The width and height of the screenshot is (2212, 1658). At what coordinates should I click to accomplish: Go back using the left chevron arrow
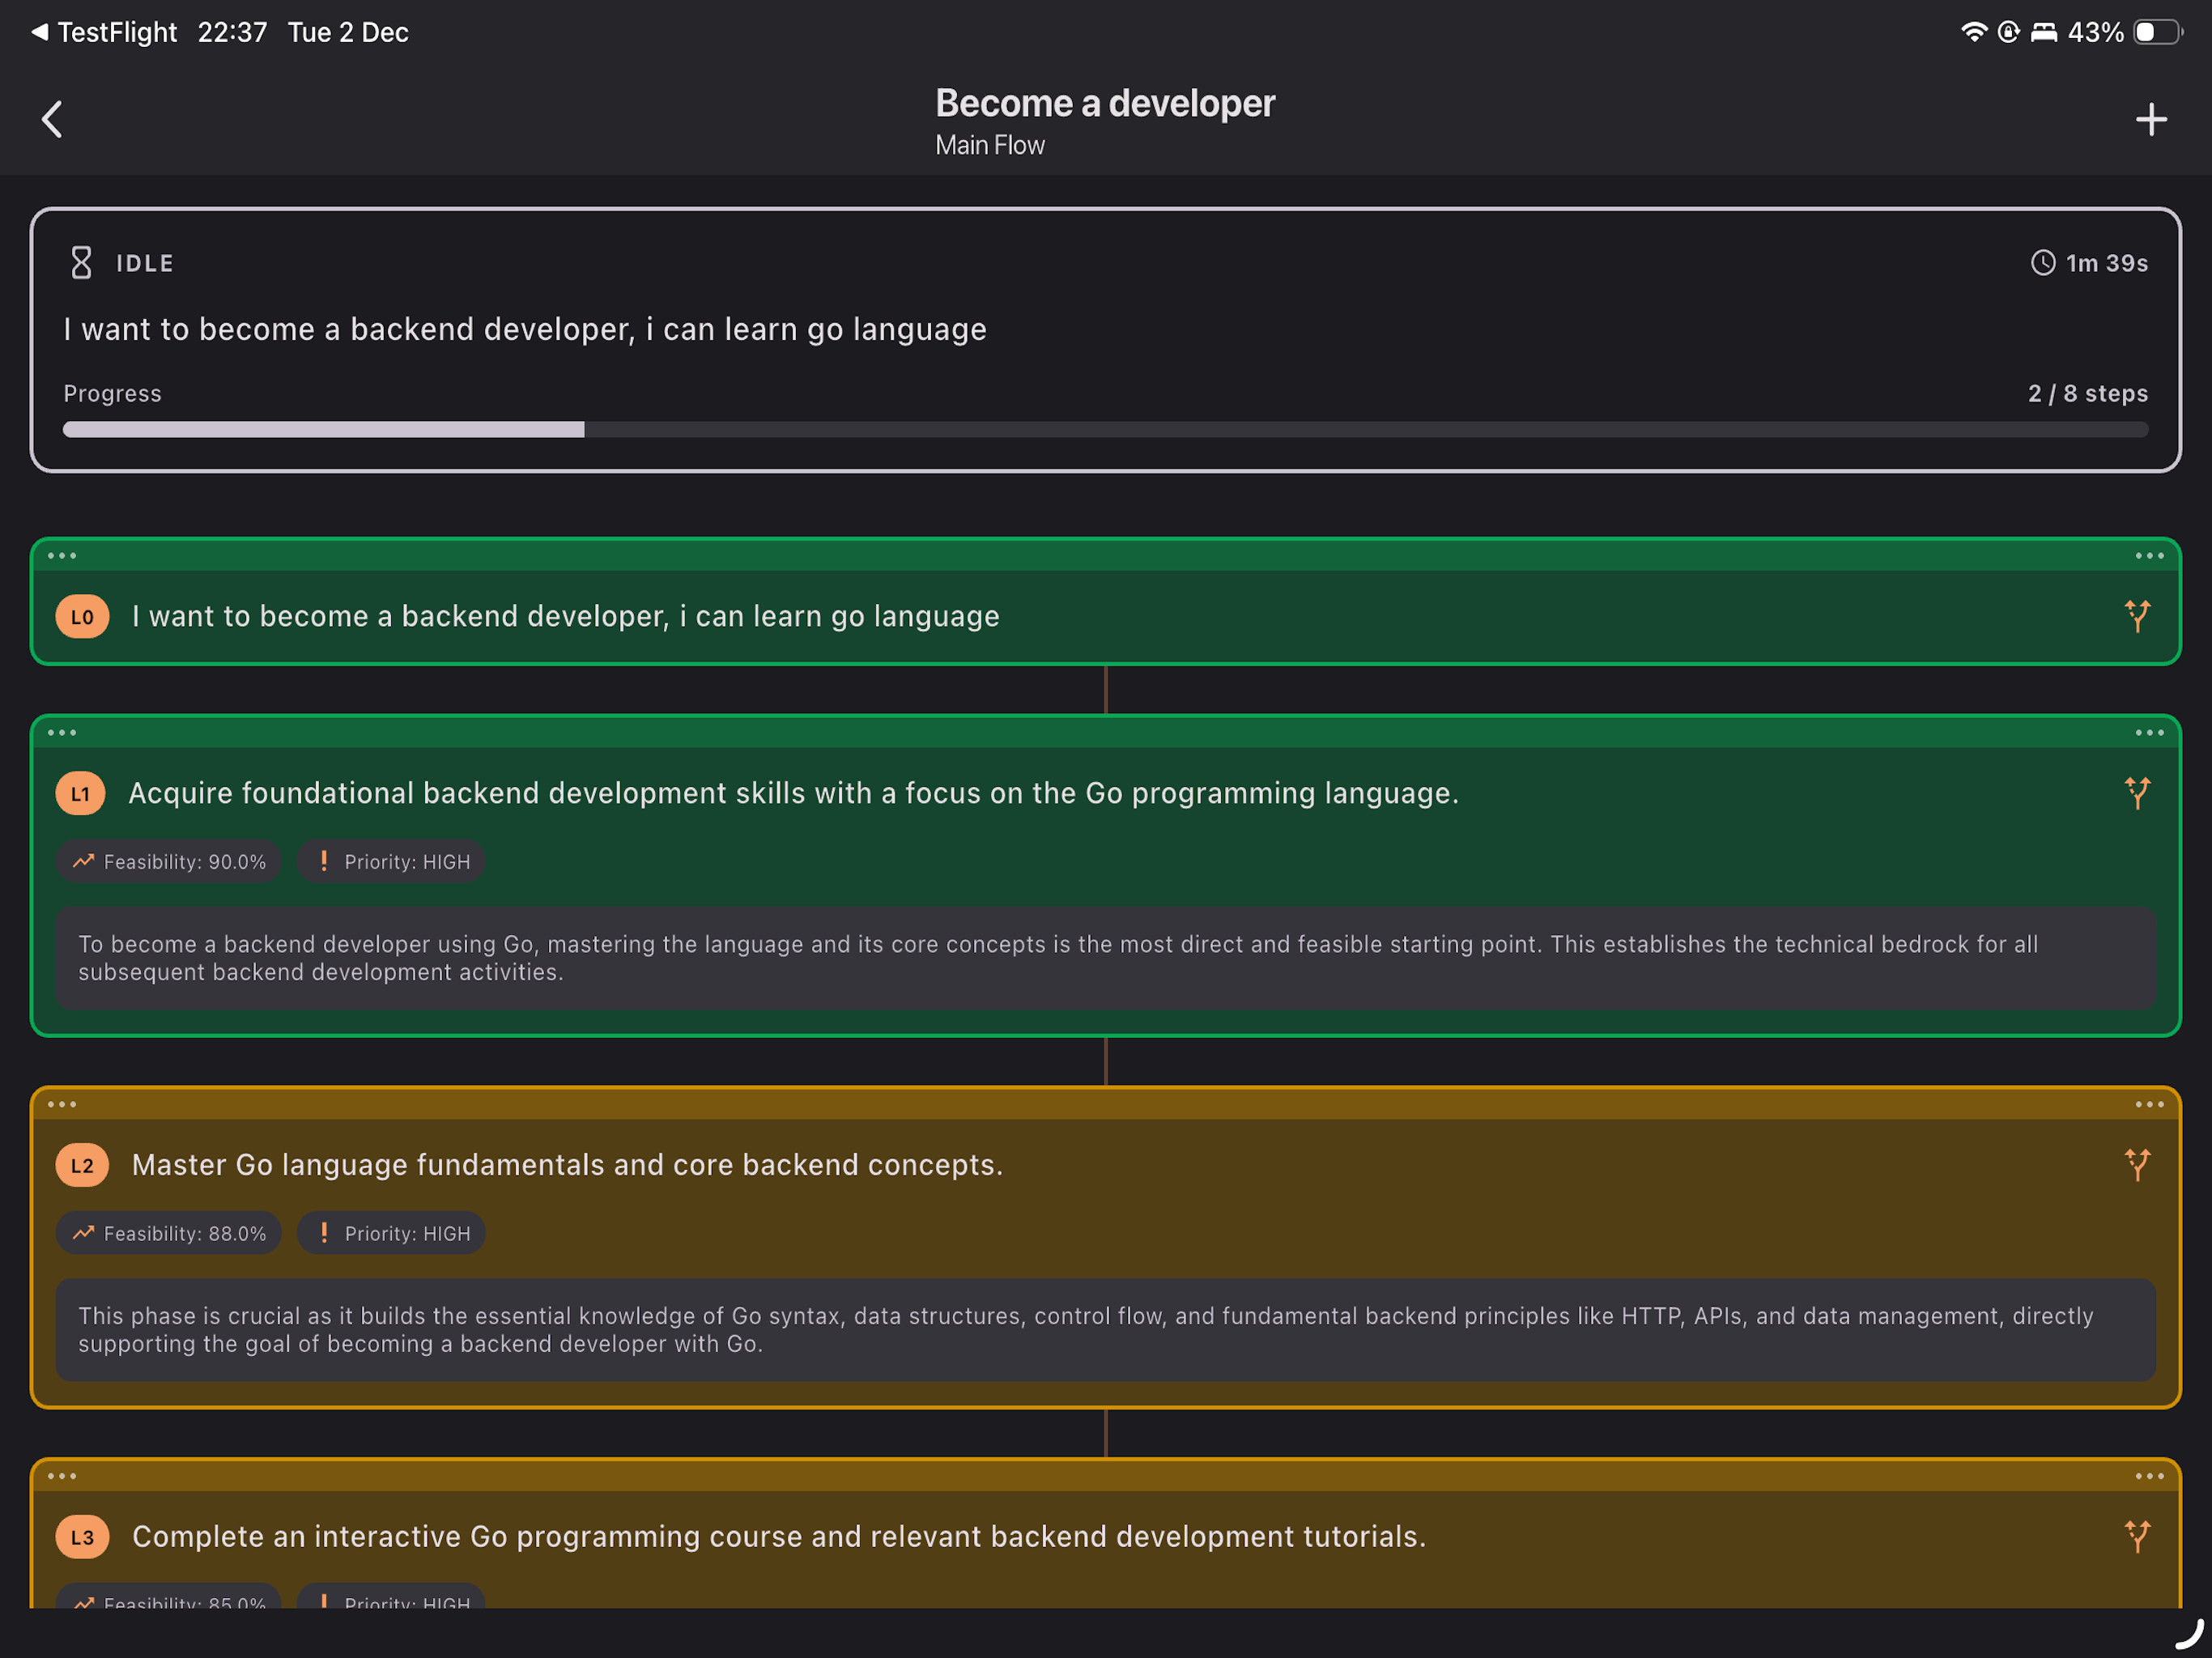(x=52, y=119)
